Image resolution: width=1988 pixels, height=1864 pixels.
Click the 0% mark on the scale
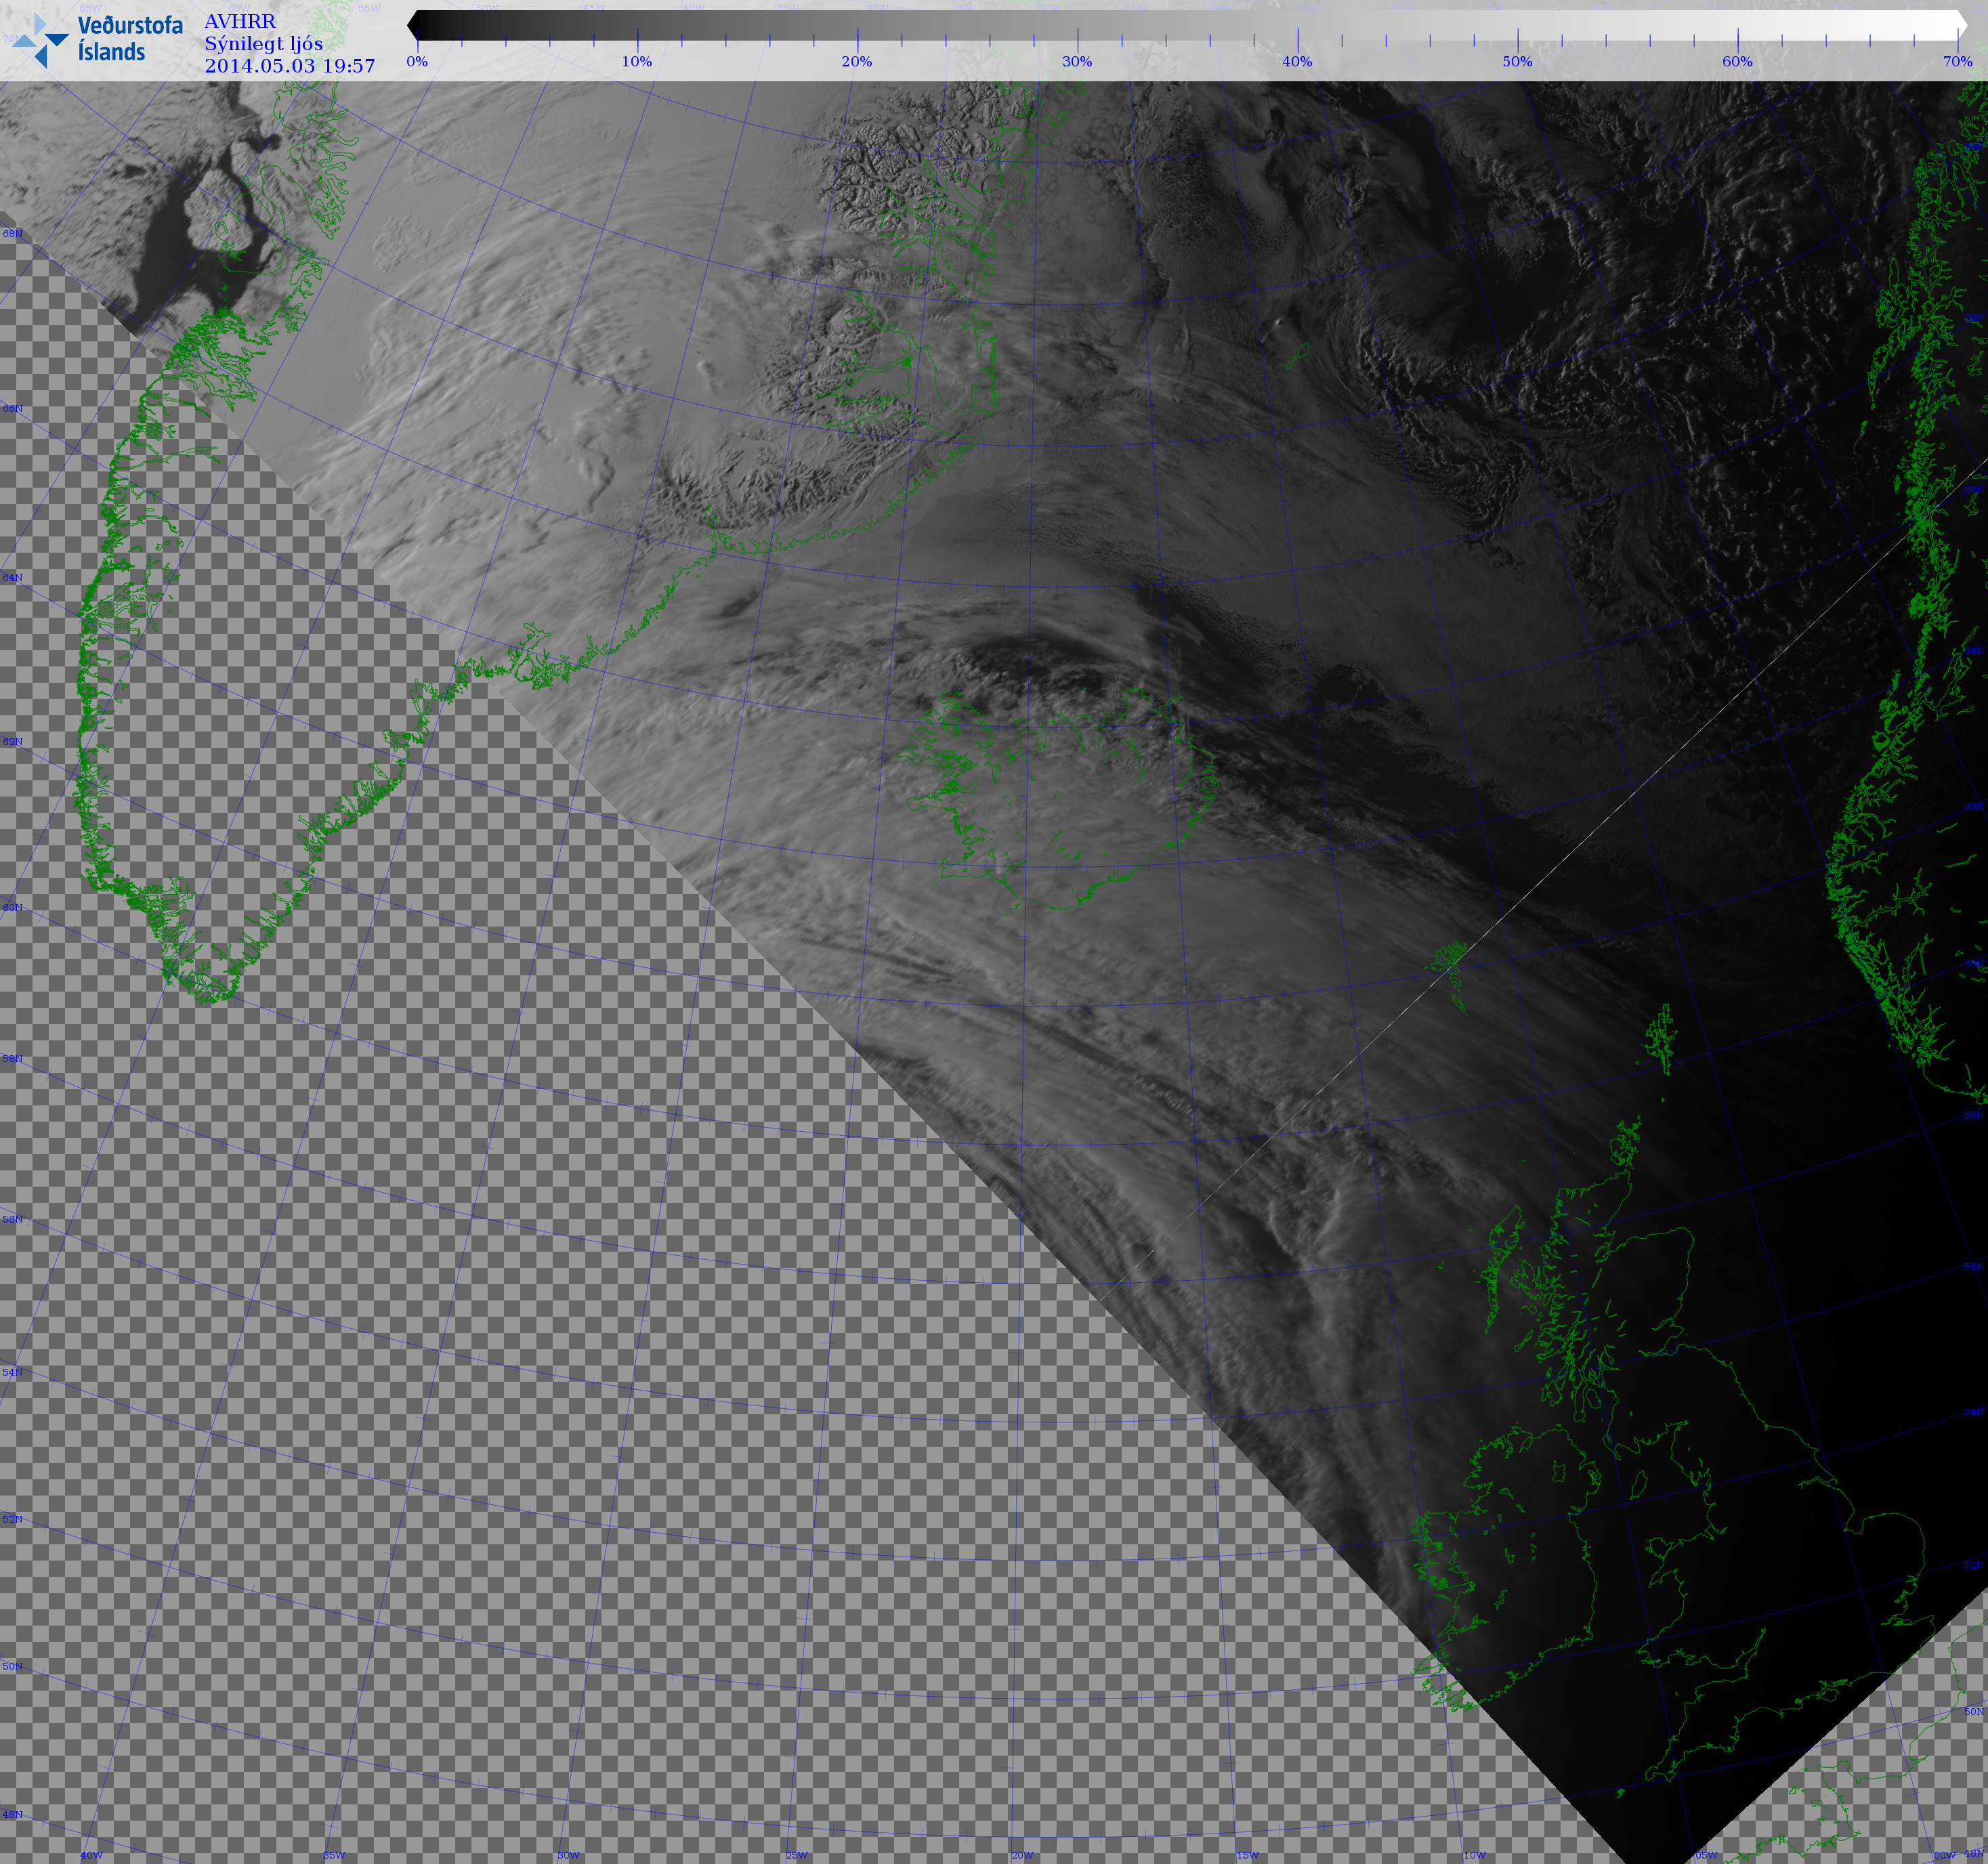click(417, 62)
